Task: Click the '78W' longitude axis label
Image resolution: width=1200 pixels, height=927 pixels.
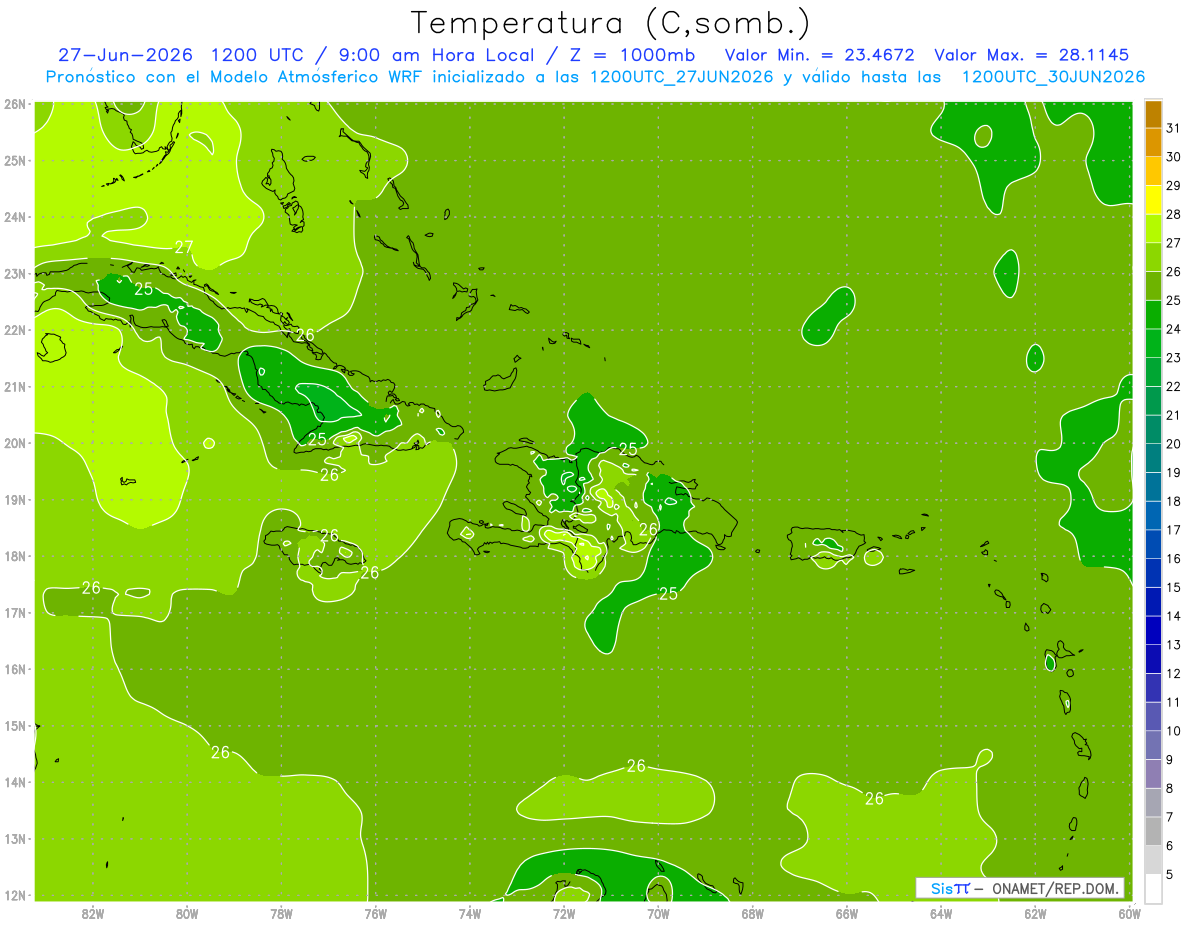Action: click(x=281, y=913)
